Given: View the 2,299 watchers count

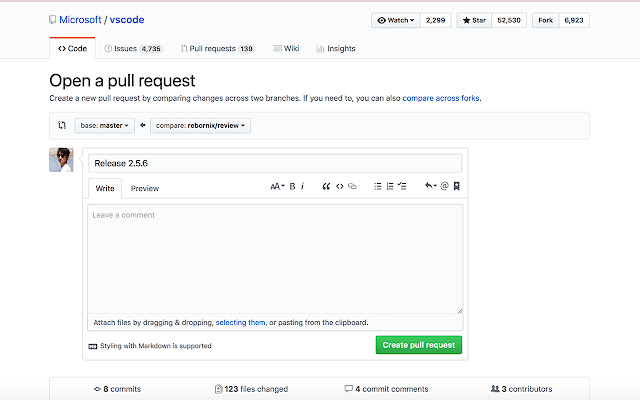Looking at the screenshot, I should (x=436, y=20).
